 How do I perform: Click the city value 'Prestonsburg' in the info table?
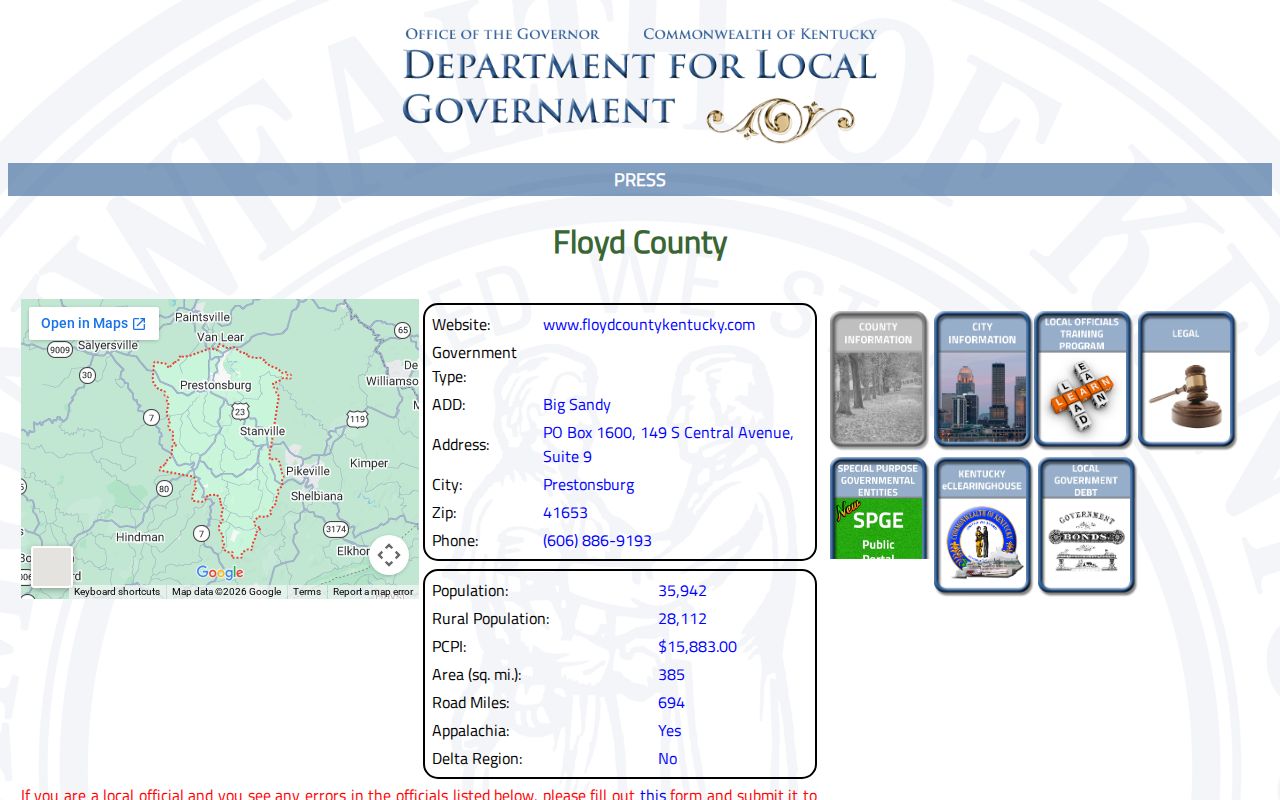(x=588, y=485)
